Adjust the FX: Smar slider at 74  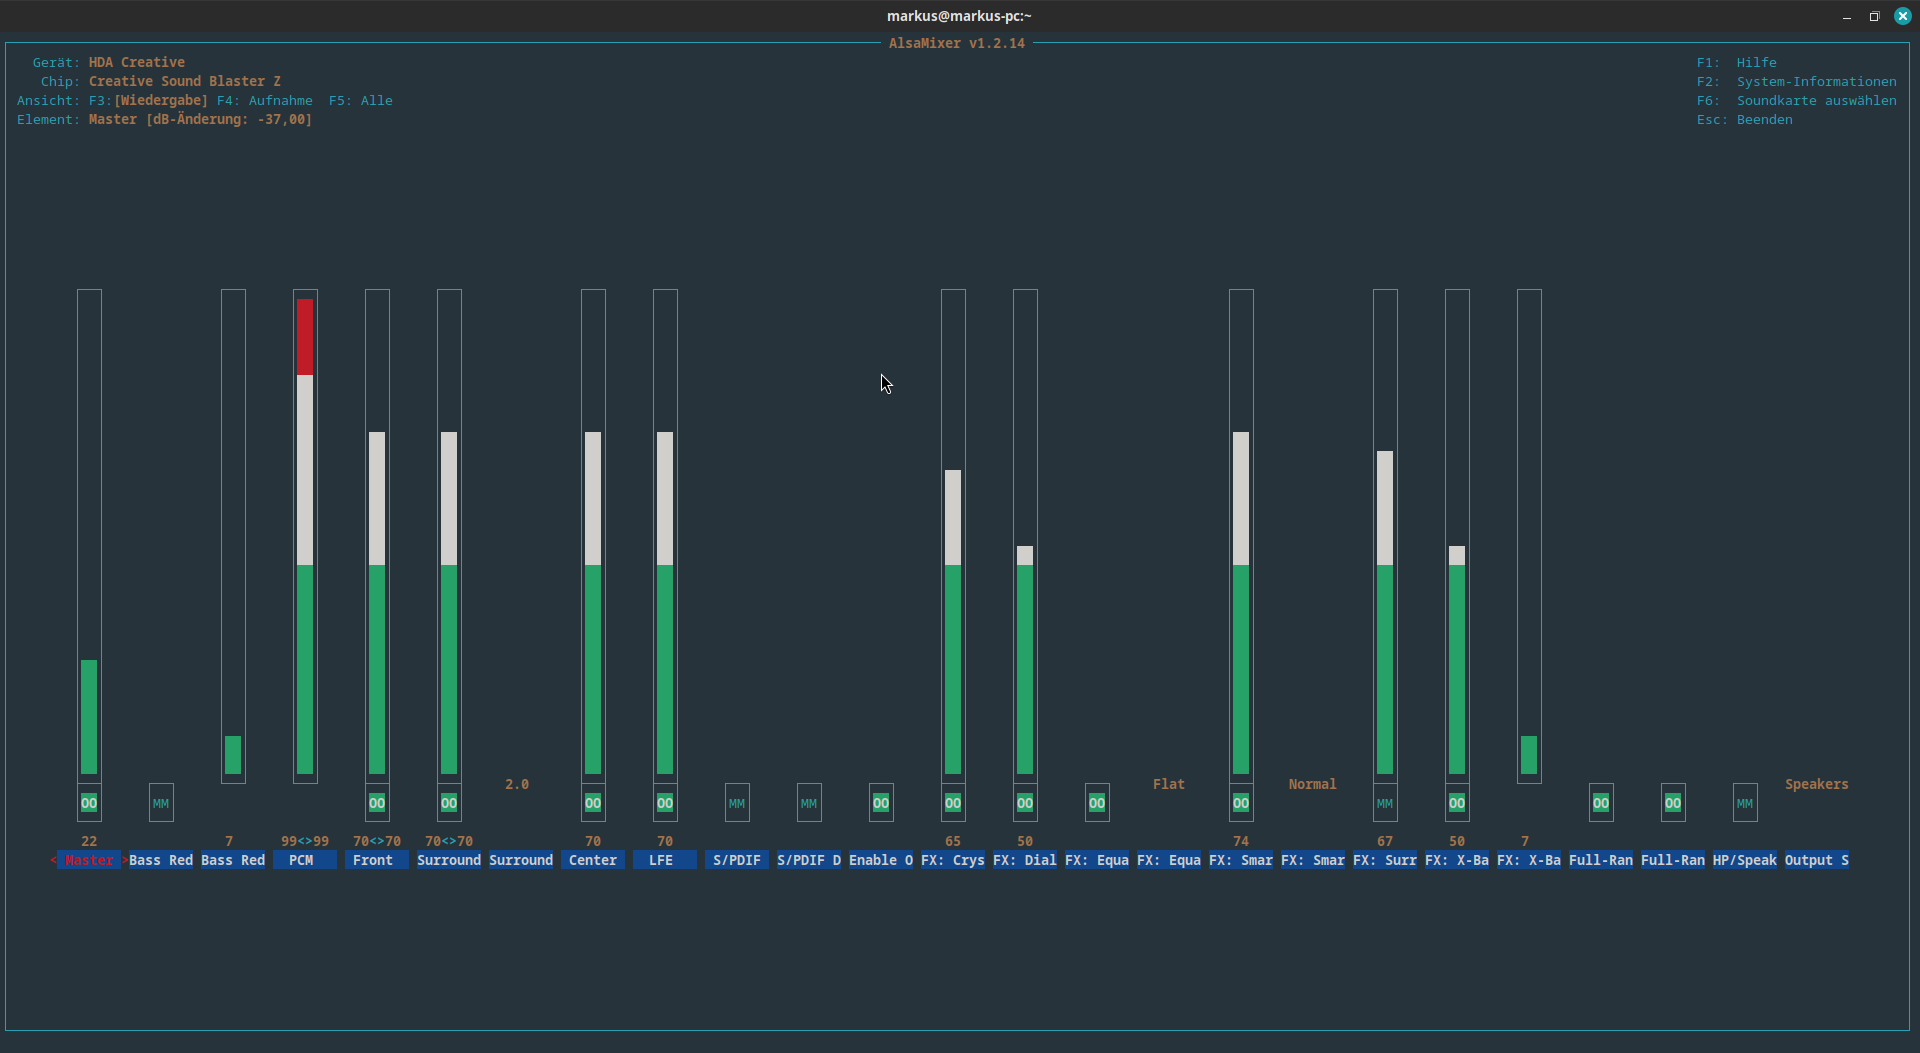pos(1241,536)
